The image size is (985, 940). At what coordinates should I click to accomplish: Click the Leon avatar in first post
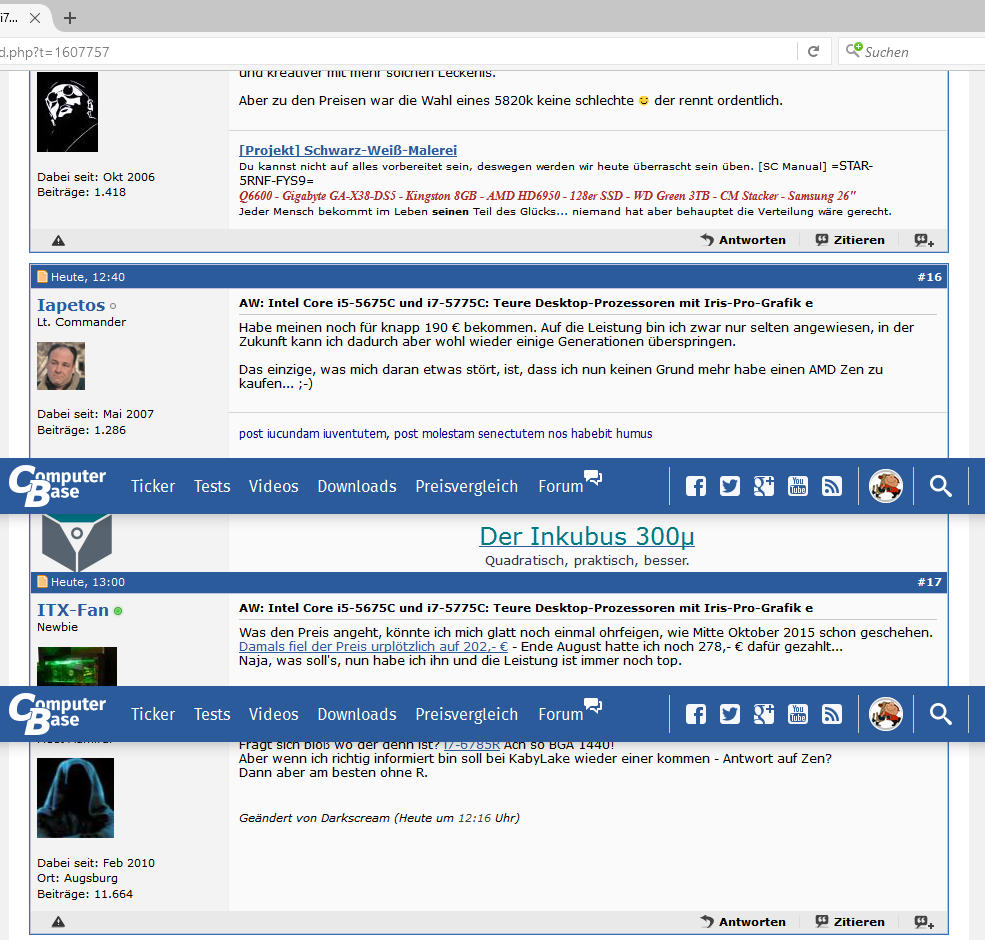(x=67, y=112)
